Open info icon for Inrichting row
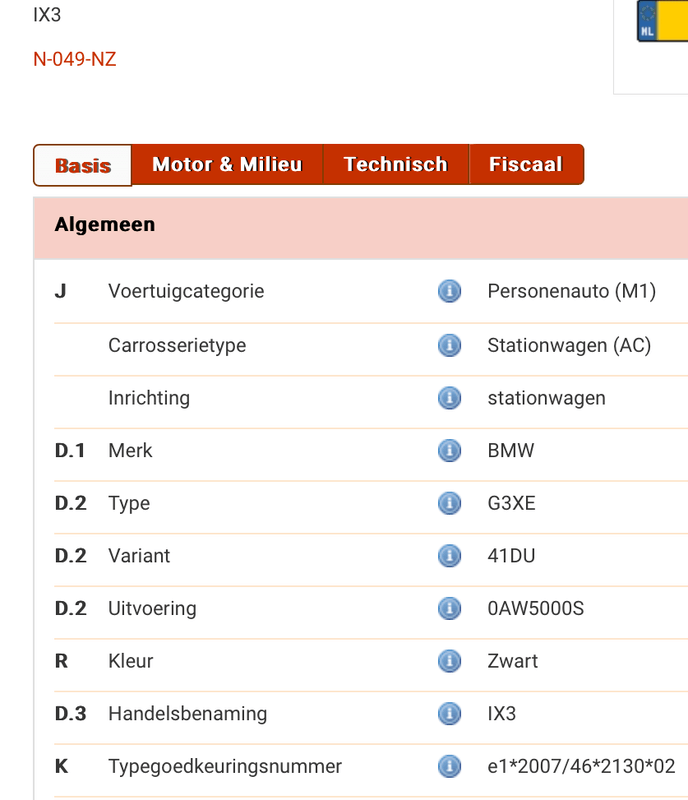Viewport: 688px width, 800px height. tap(450, 398)
